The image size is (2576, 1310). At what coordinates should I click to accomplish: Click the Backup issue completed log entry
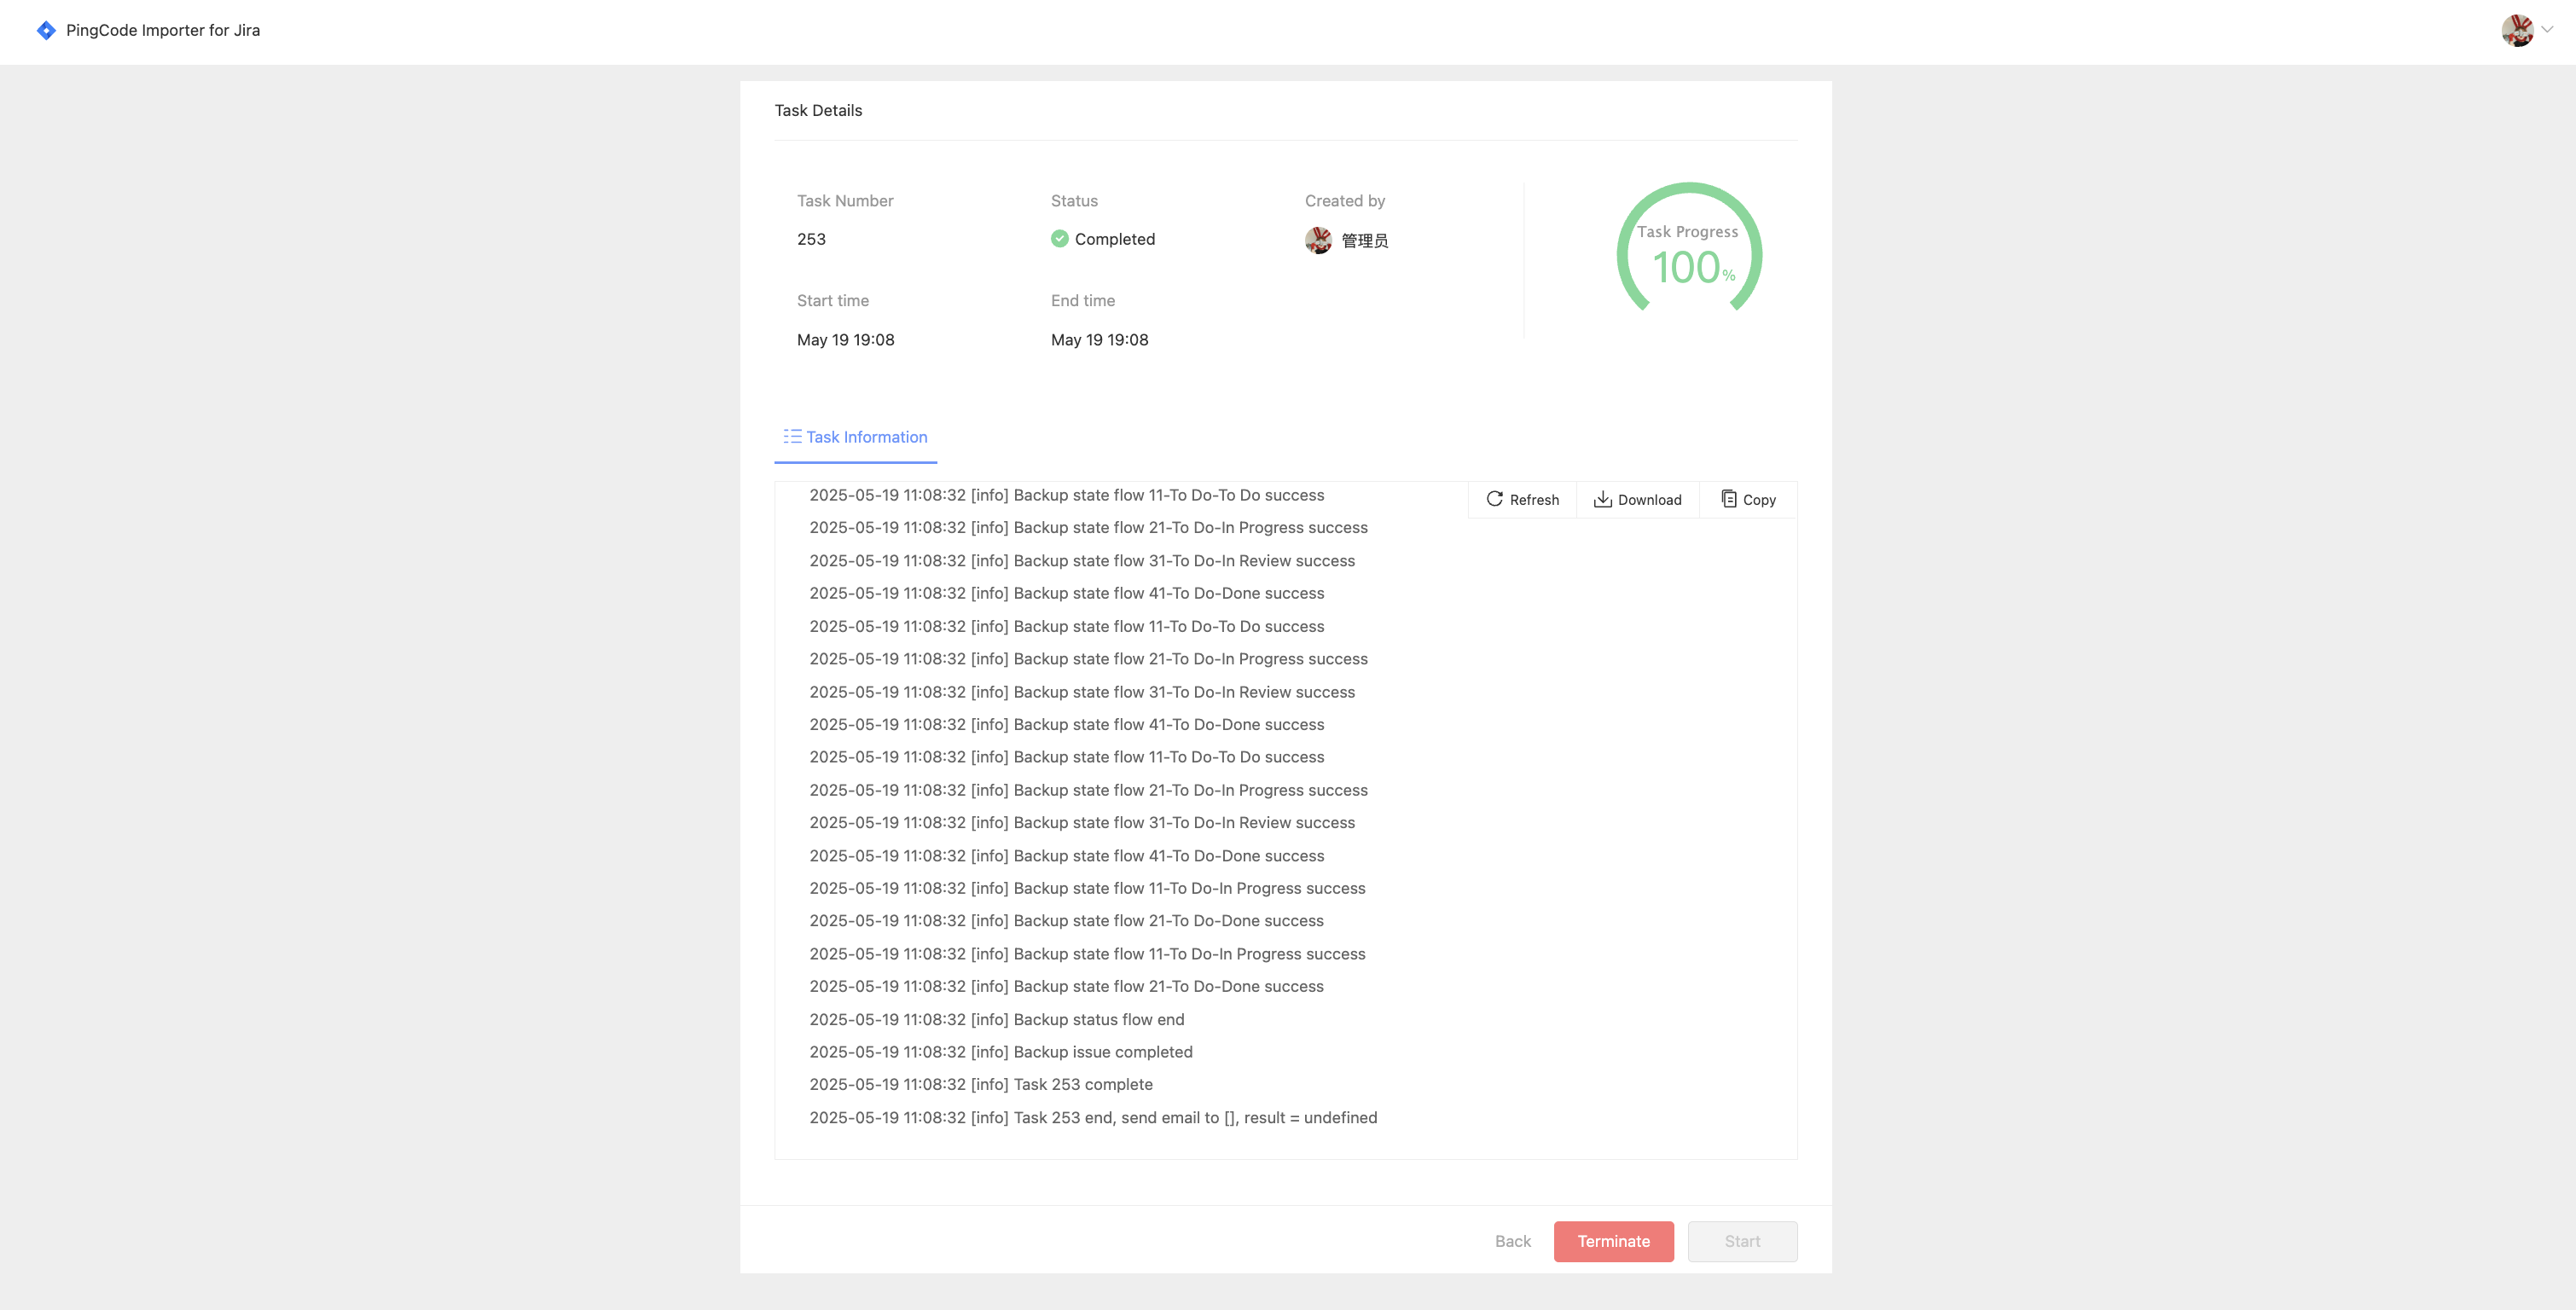point(1000,1051)
